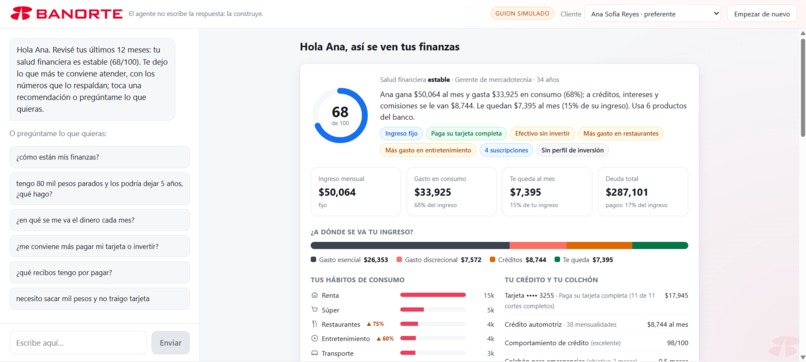Click the Gasto esencial legend swatch
Image resolution: width=806 pixels, height=362 pixels.
click(314, 260)
